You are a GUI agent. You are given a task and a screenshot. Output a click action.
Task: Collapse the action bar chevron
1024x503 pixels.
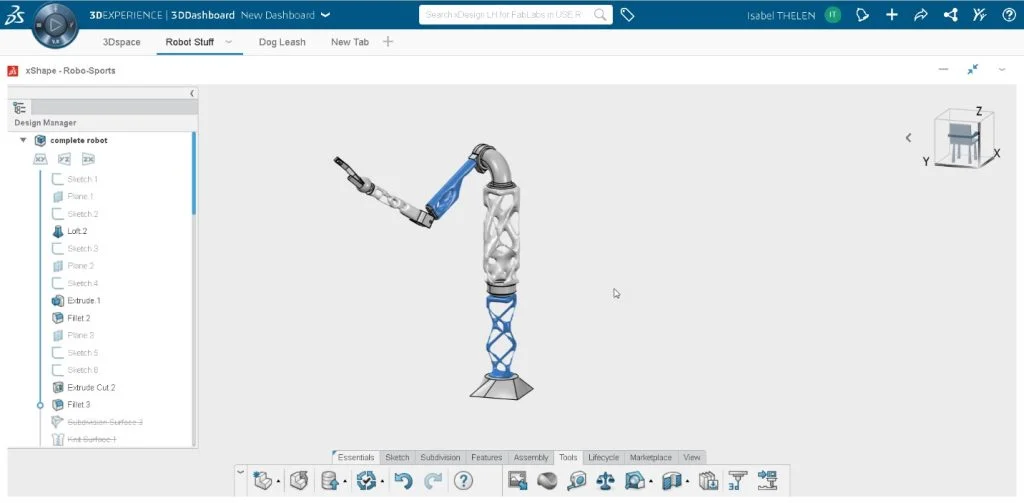(x=240, y=472)
